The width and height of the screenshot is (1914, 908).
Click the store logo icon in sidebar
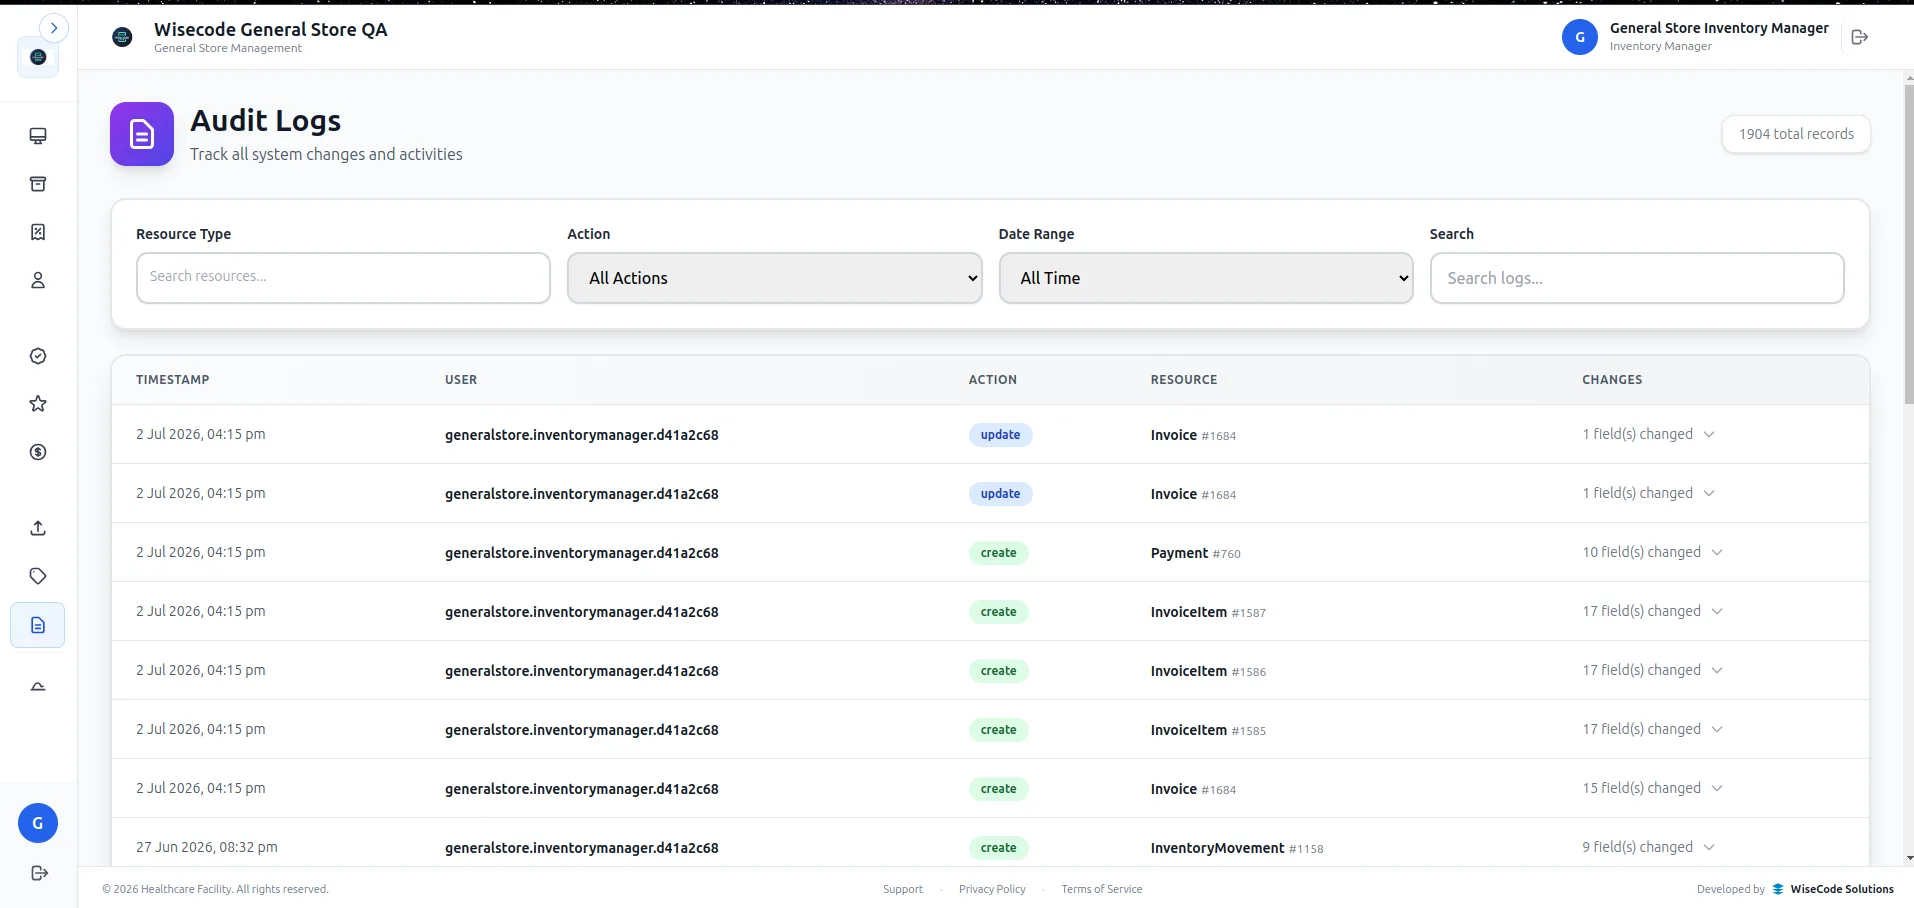38,57
